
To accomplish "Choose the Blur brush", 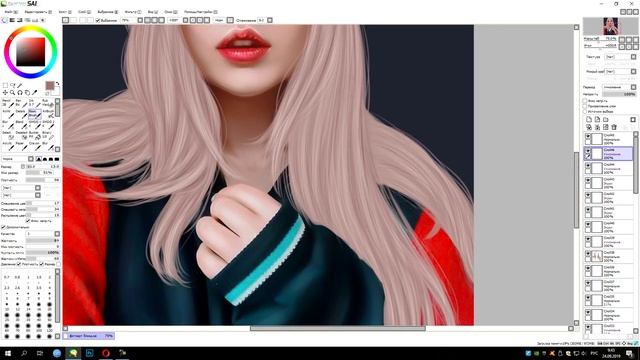I will pyautogui.click(x=8, y=125).
